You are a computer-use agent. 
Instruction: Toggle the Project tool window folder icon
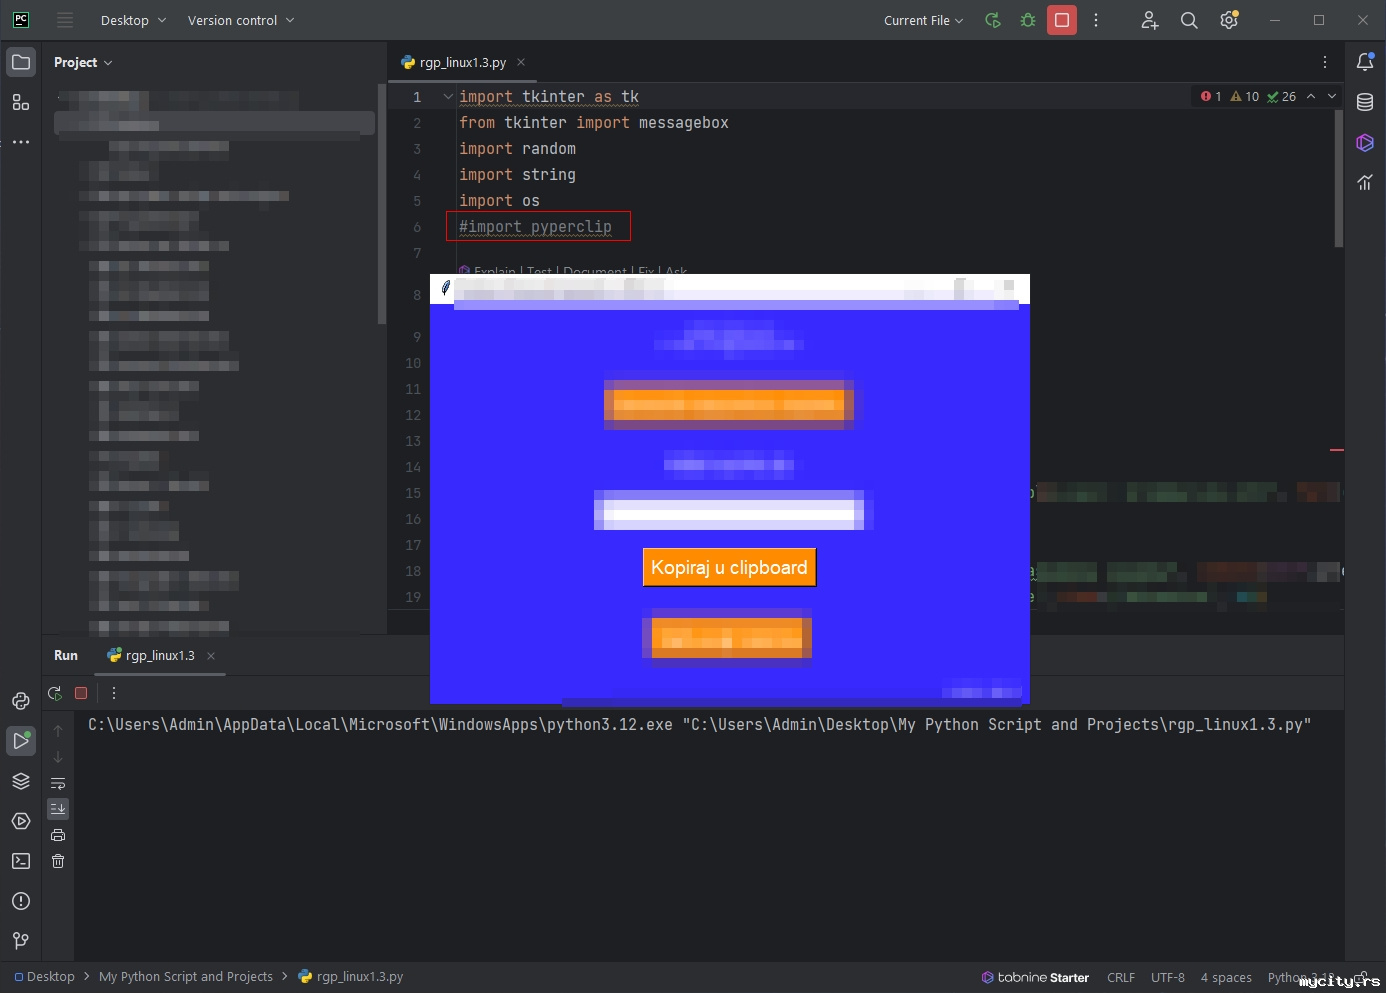click(21, 62)
